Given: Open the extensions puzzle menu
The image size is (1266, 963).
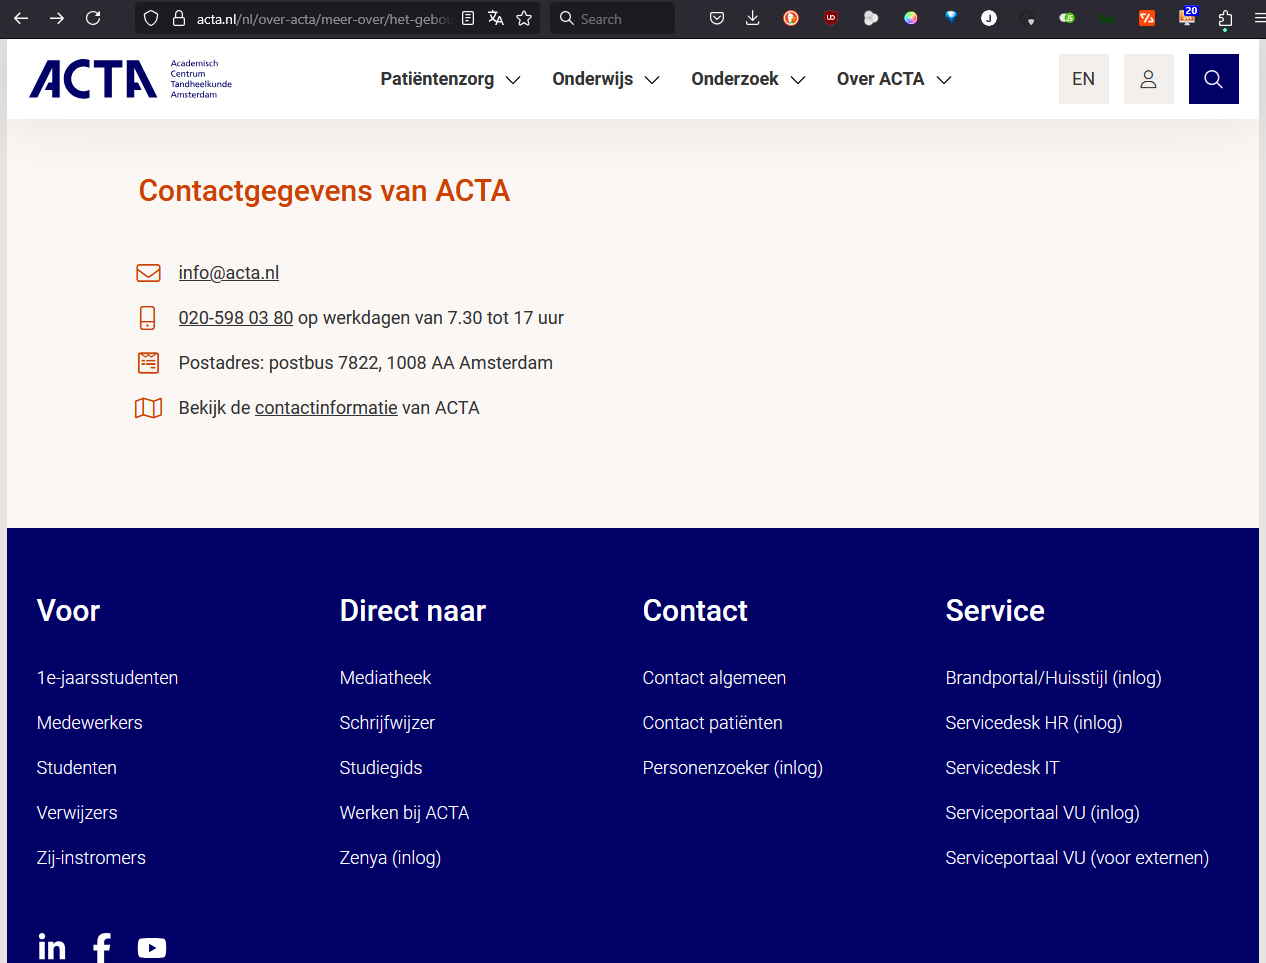Looking at the screenshot, I should click(x=1225, y=18).
